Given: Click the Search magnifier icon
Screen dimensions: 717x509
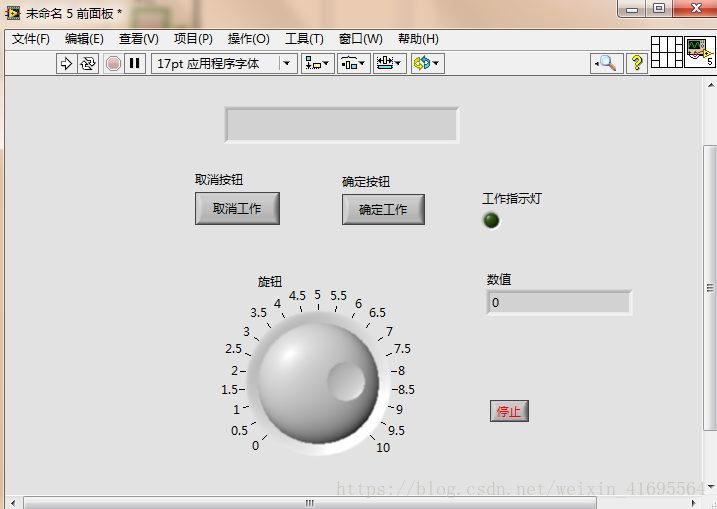Looking at the screenshot, I should coord(606,63).
